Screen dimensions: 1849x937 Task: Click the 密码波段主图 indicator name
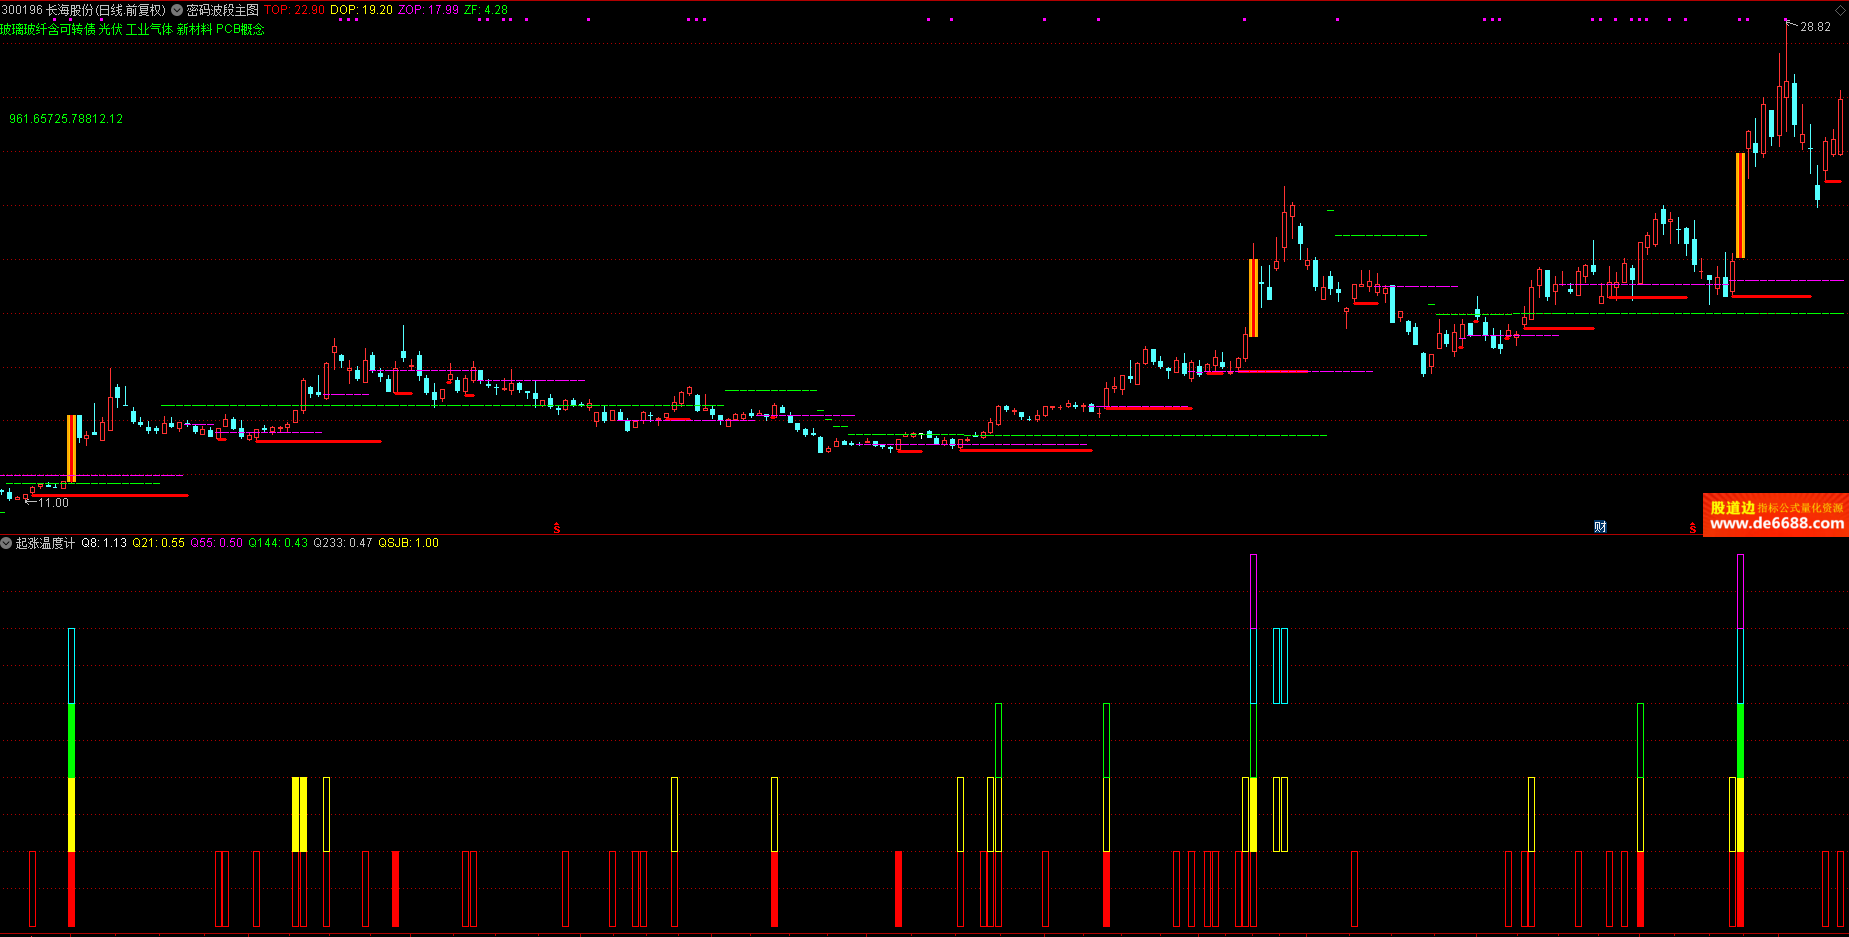pyautogui.click(x=222, y=10)
